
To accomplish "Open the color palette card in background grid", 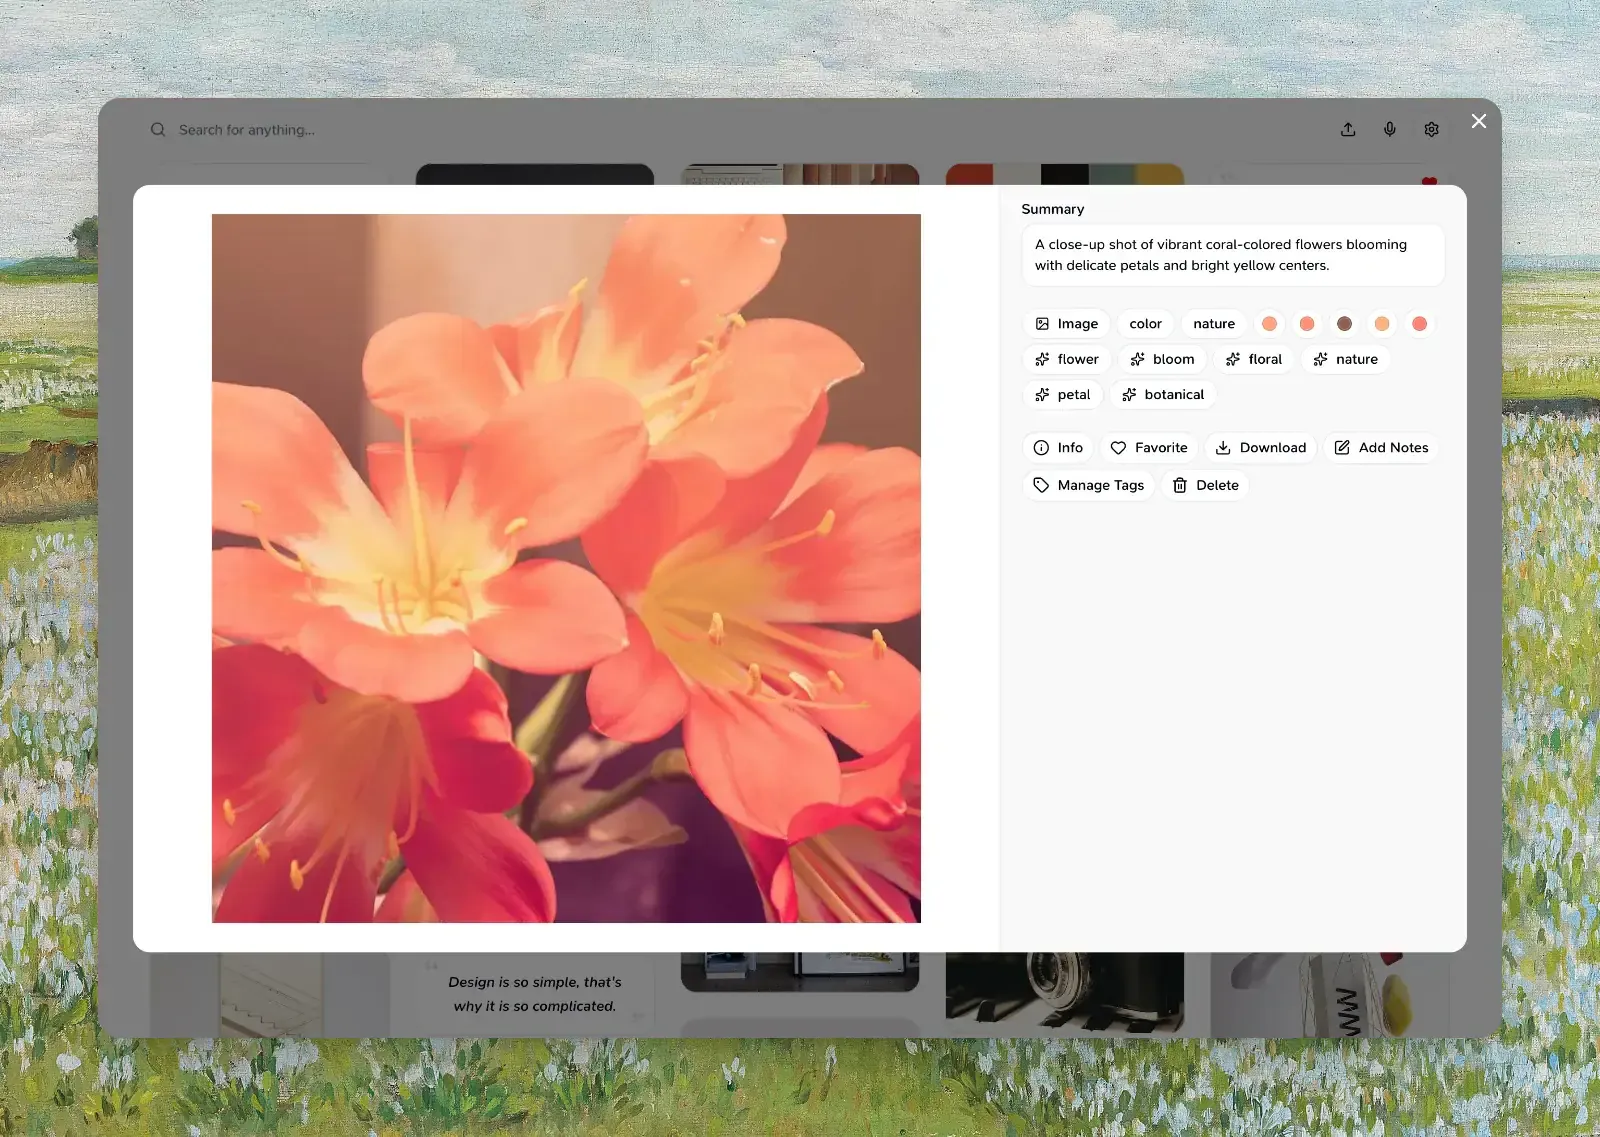I will pyautogui.click(x=1065, y=174).
